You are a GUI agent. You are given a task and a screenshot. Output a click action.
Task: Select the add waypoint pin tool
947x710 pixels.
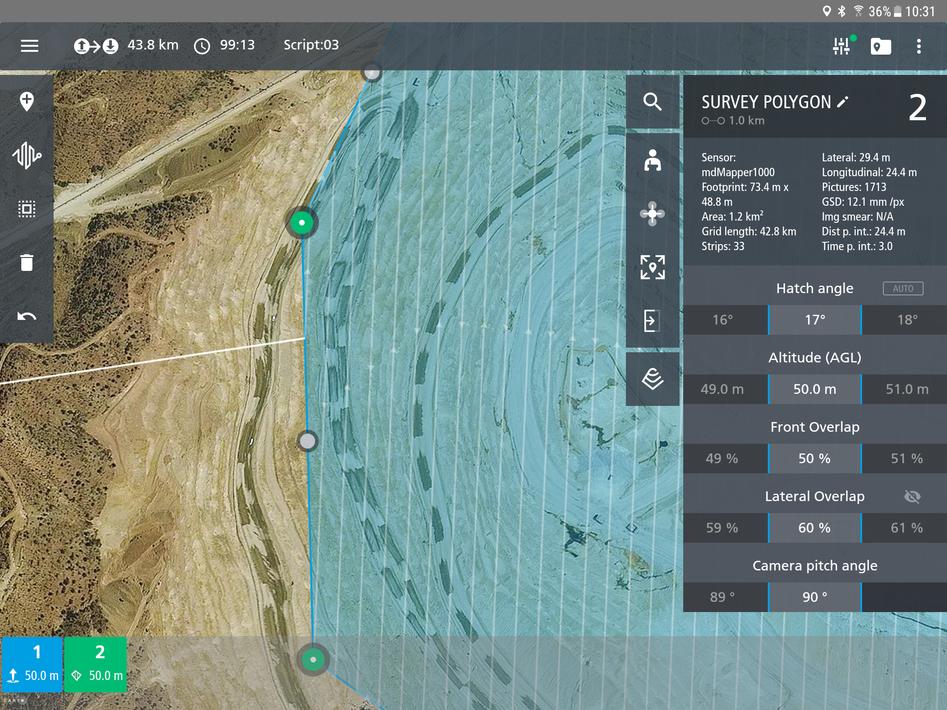(27, 101)
